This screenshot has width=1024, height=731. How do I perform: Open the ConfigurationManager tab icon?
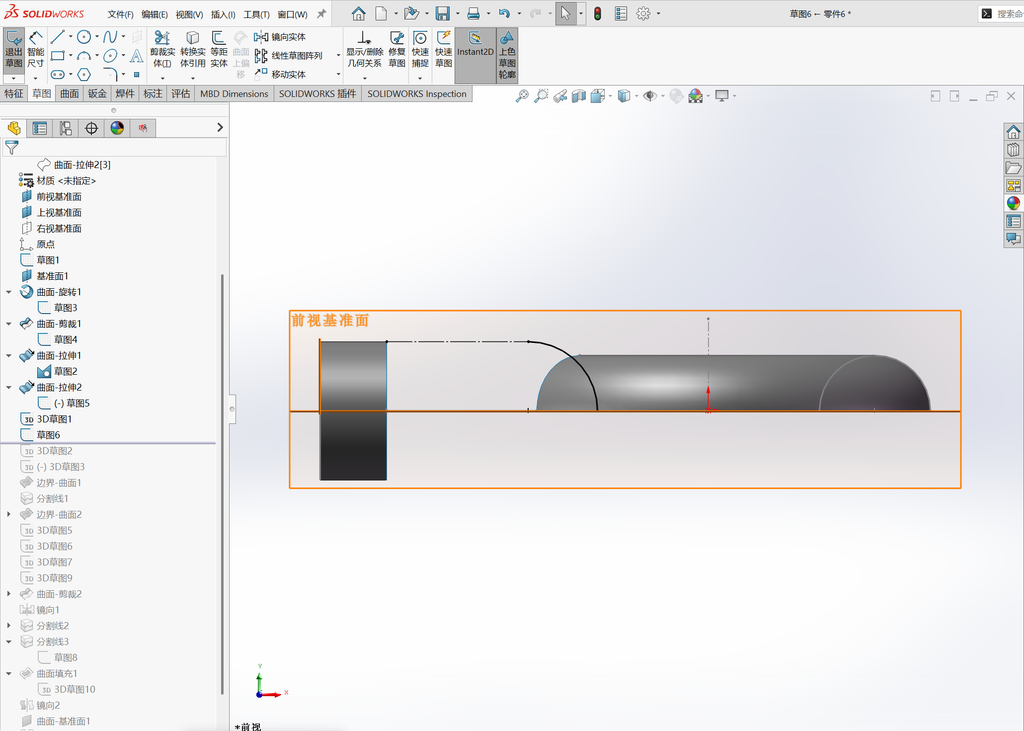click(x=65, y=128)
